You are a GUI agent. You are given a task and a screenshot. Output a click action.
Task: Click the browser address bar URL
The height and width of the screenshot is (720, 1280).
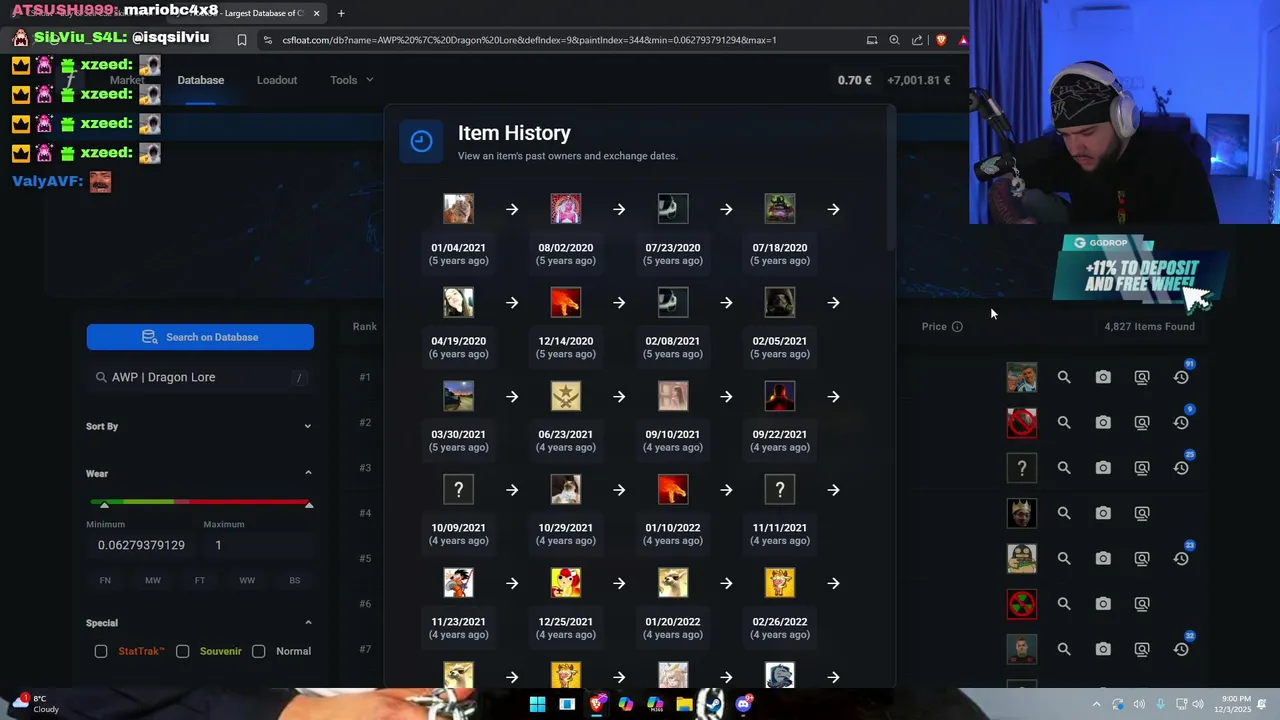529,40
